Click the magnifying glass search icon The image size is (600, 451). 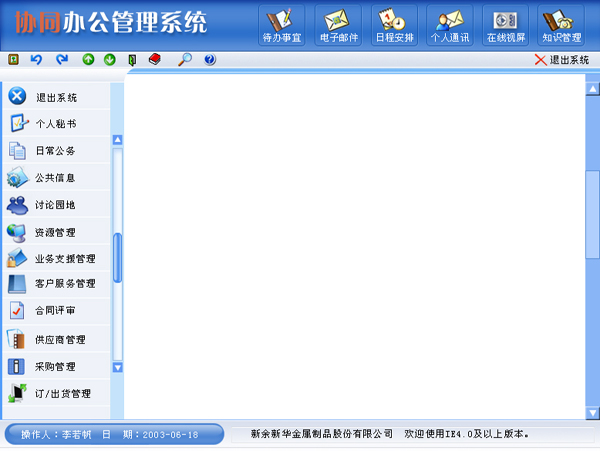(185, 59)
